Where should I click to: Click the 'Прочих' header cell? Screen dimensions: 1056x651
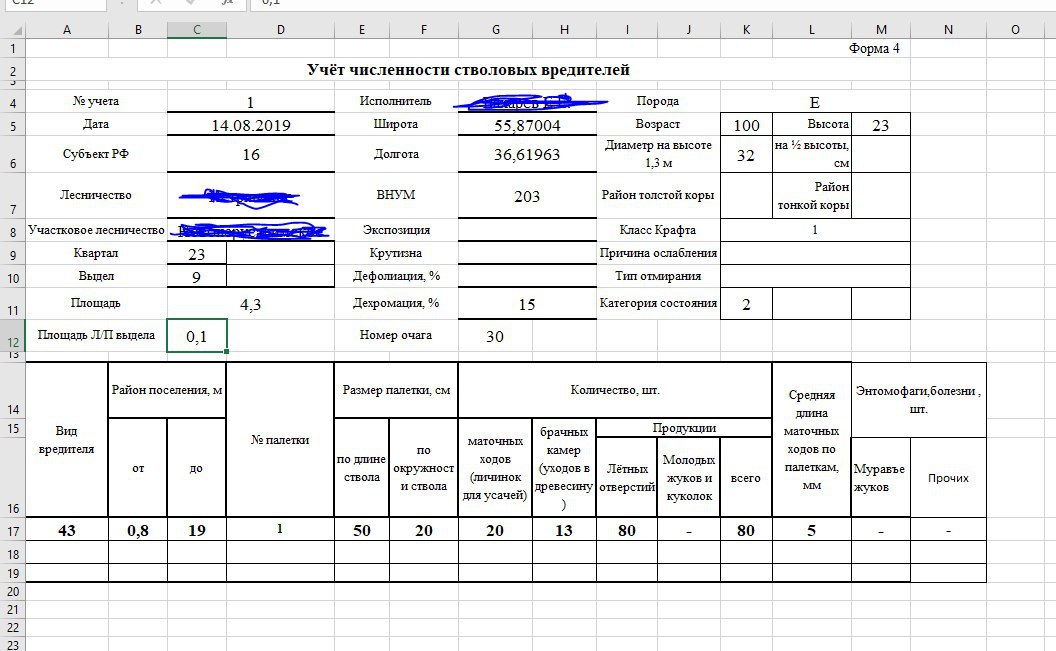[x=948, y=477]
